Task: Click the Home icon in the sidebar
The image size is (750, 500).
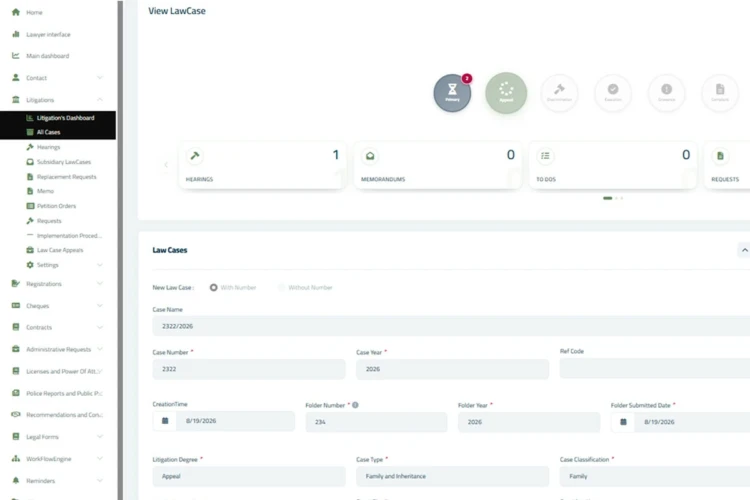Action: tap(16, 12)
